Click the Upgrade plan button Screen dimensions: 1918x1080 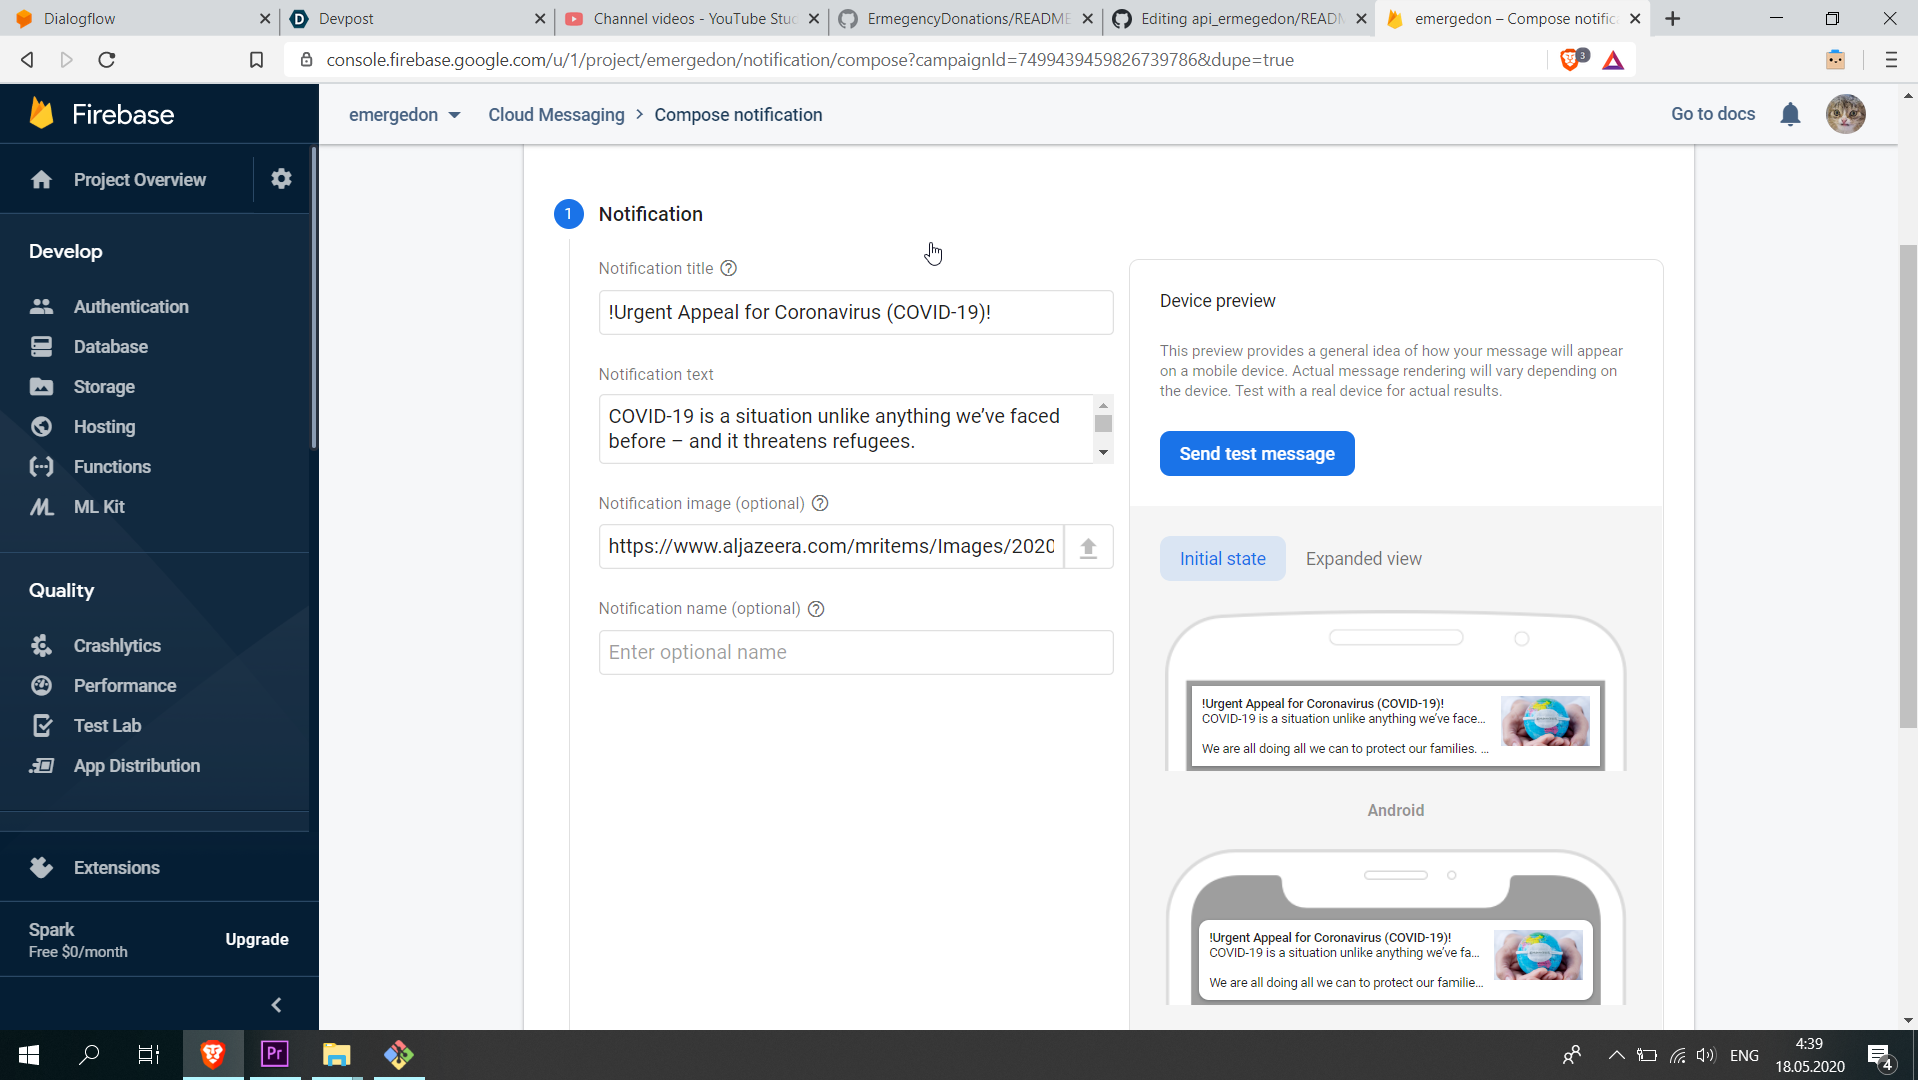click(x=257, y=940)
